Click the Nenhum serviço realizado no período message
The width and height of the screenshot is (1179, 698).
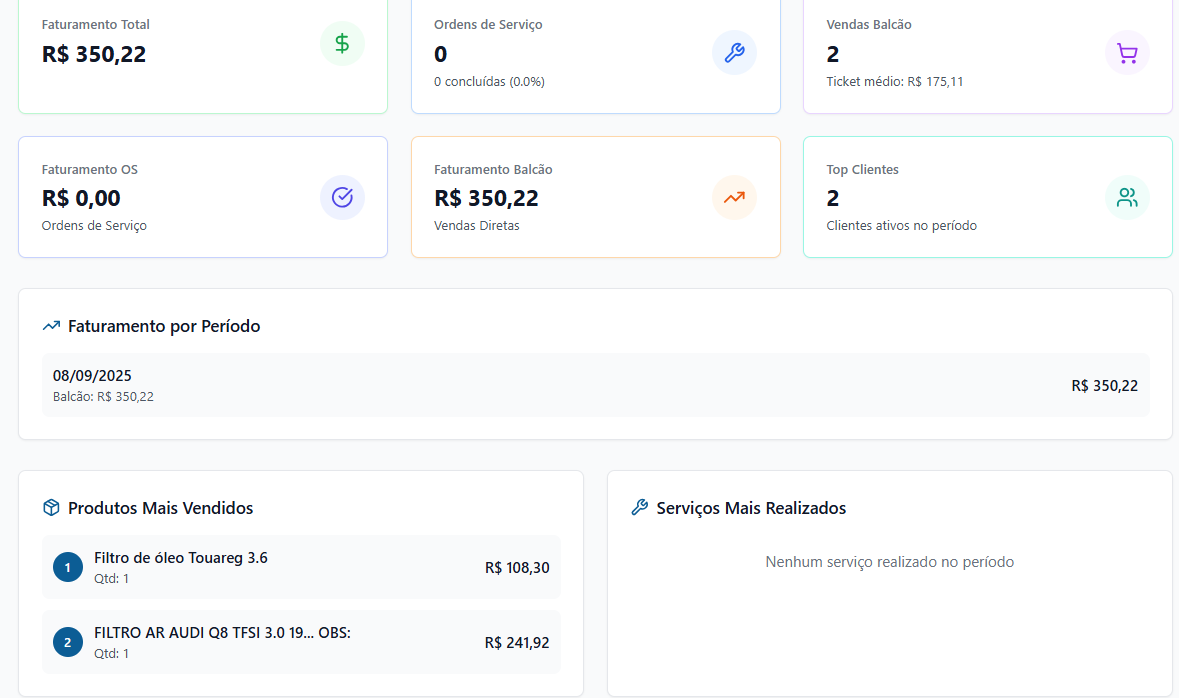889,562
